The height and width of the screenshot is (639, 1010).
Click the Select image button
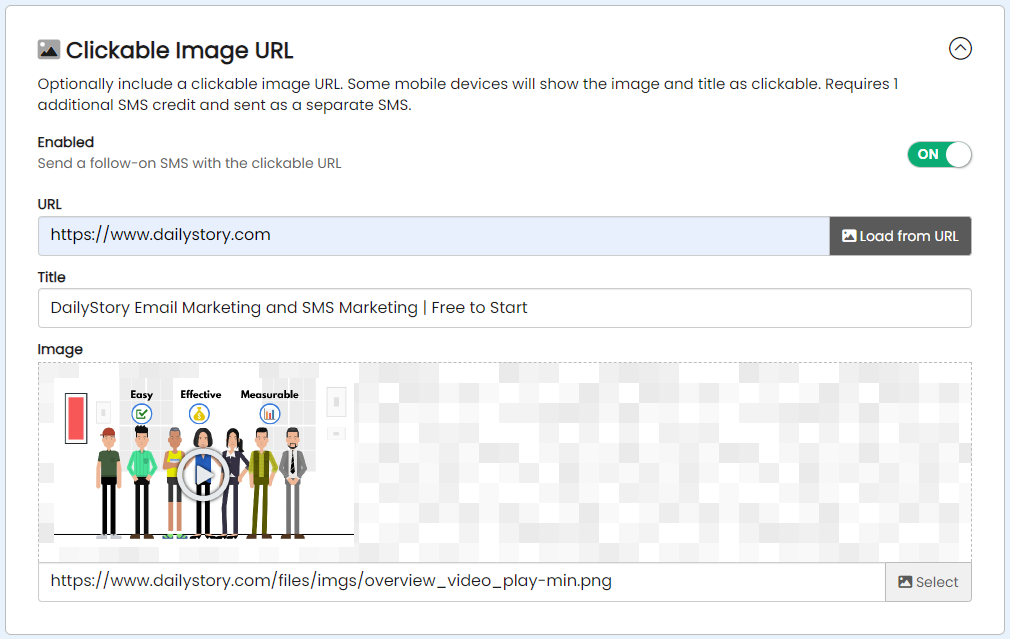tap(928, 582)
